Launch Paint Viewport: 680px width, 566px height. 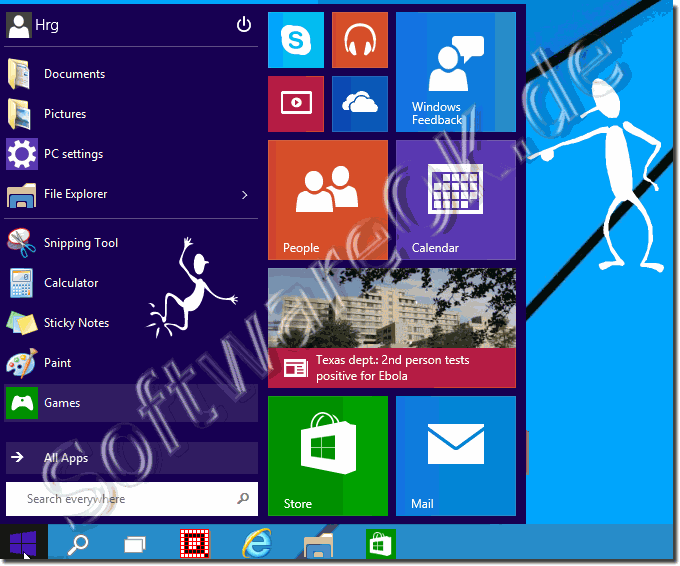pyautogui.click(x=131, y=363)
